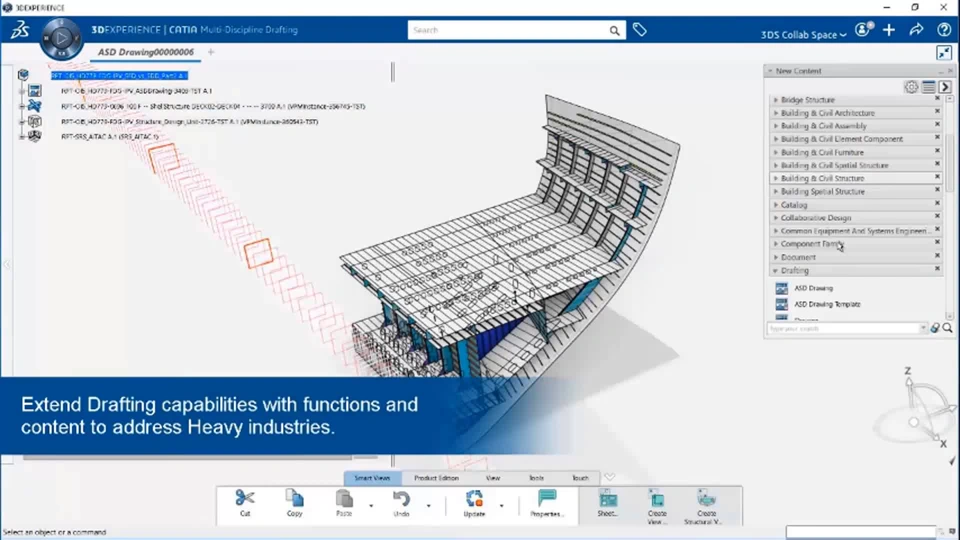Click the Undo arrow icon
Viewport: 960px width, 540px height.
click(x=401, y=498)
